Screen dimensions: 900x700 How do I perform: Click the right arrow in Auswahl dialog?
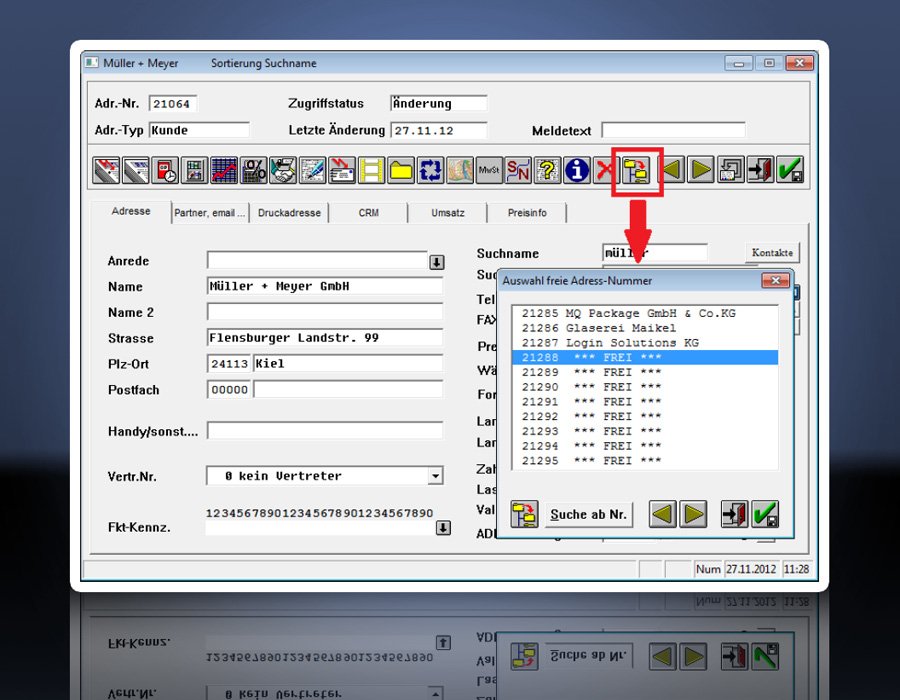693,514
